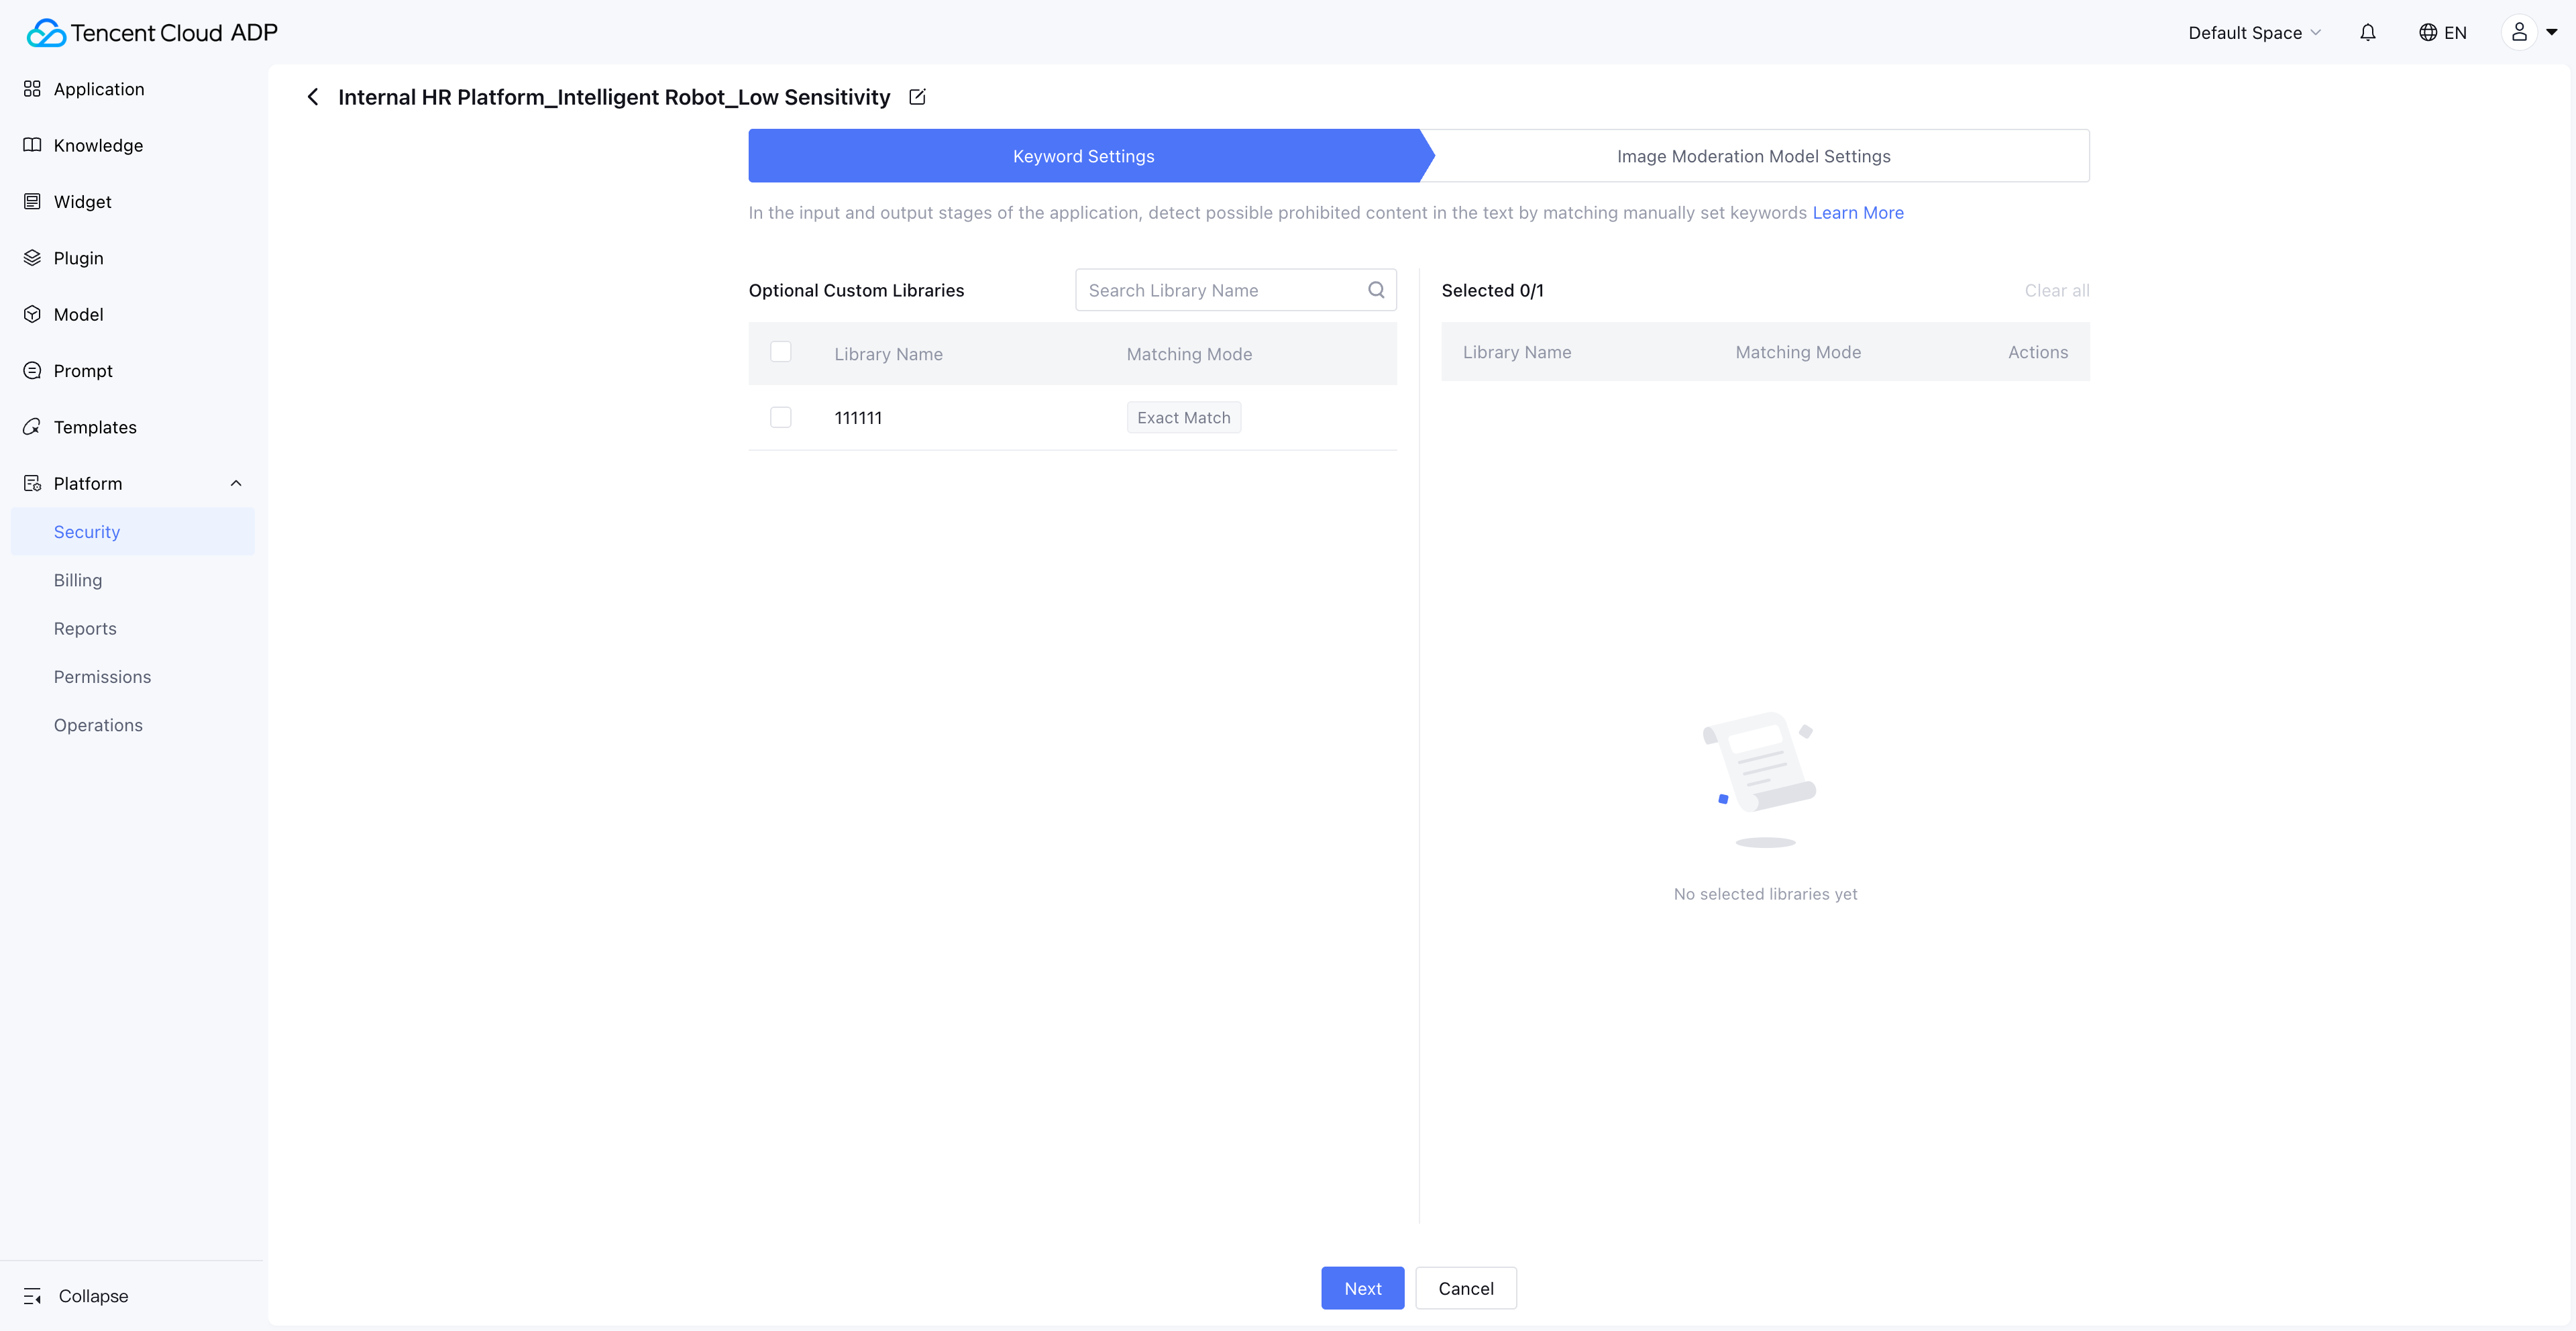This screenshot has width=2576, height=1331.
Task: Open the Billing menu item
Action: click(78, 580)
